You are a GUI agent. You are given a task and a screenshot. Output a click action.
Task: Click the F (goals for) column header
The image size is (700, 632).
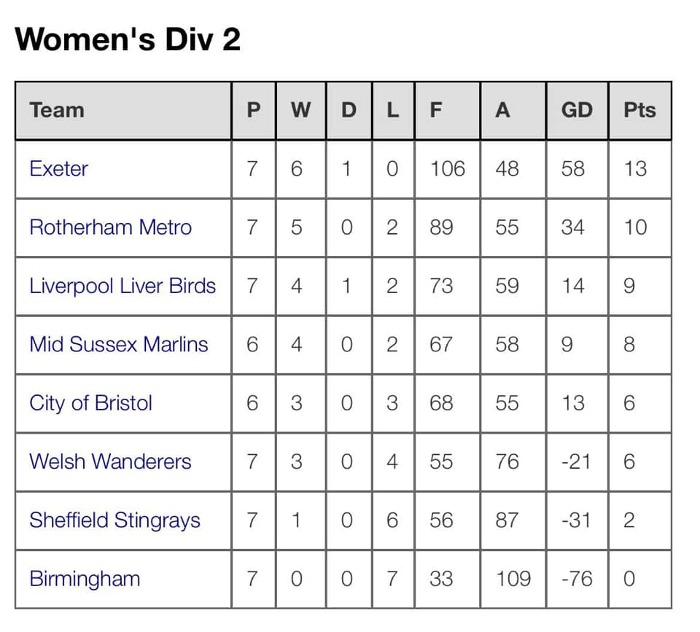click(x=436, y=110)
